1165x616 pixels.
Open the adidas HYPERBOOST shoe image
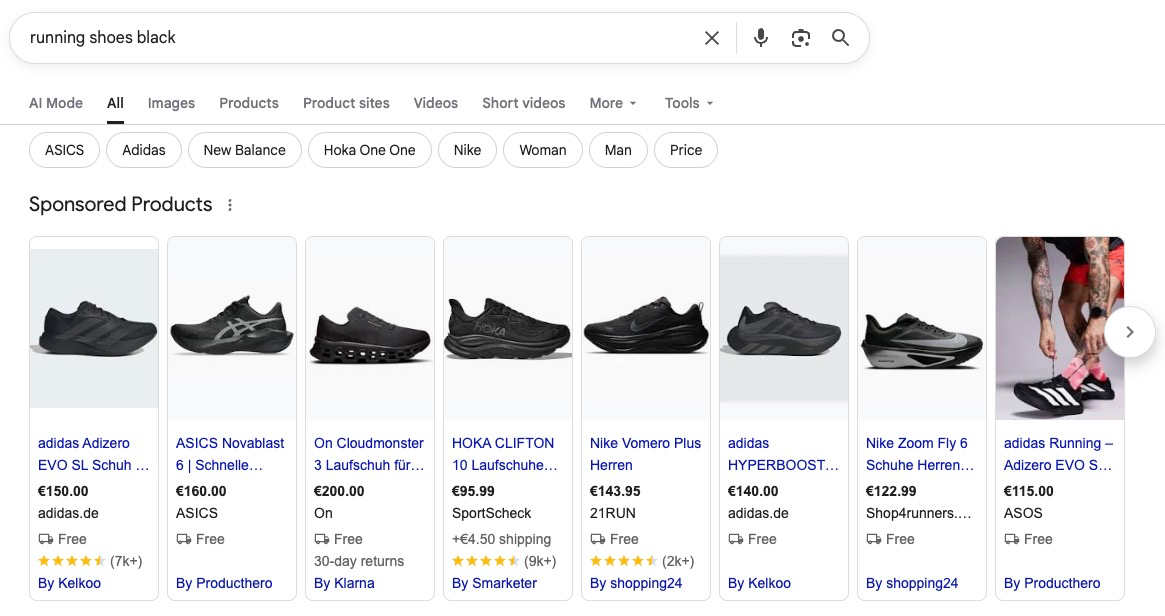point(784,328)
